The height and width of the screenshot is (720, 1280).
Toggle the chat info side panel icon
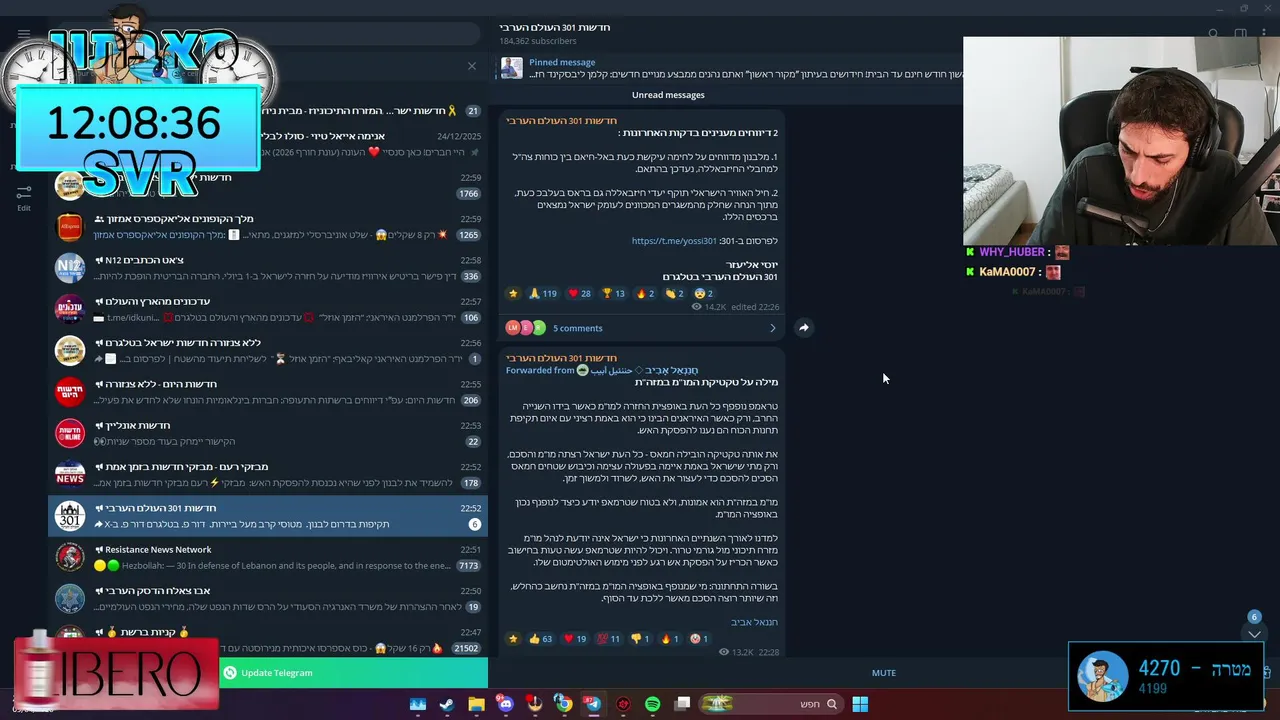click(1240, 33)
